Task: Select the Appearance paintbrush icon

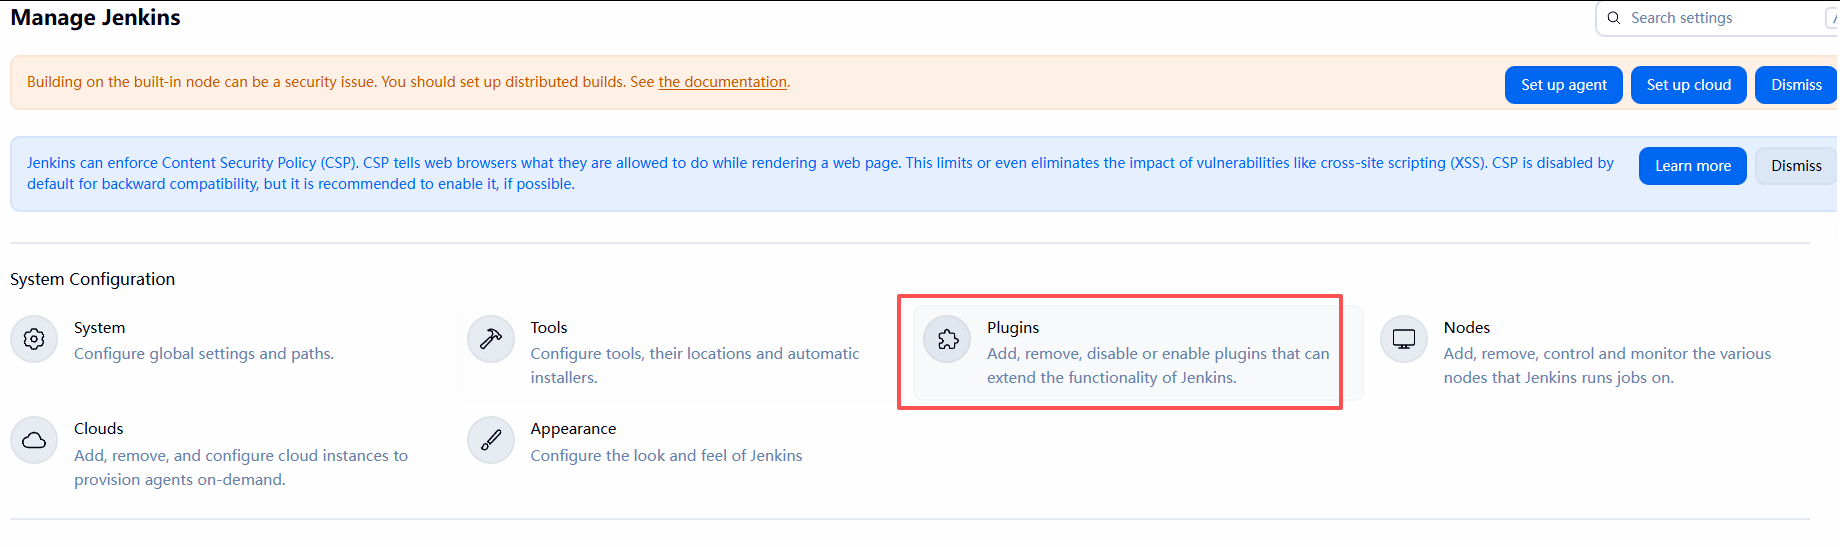Action: pyautogui.click(x=490, y=440)
